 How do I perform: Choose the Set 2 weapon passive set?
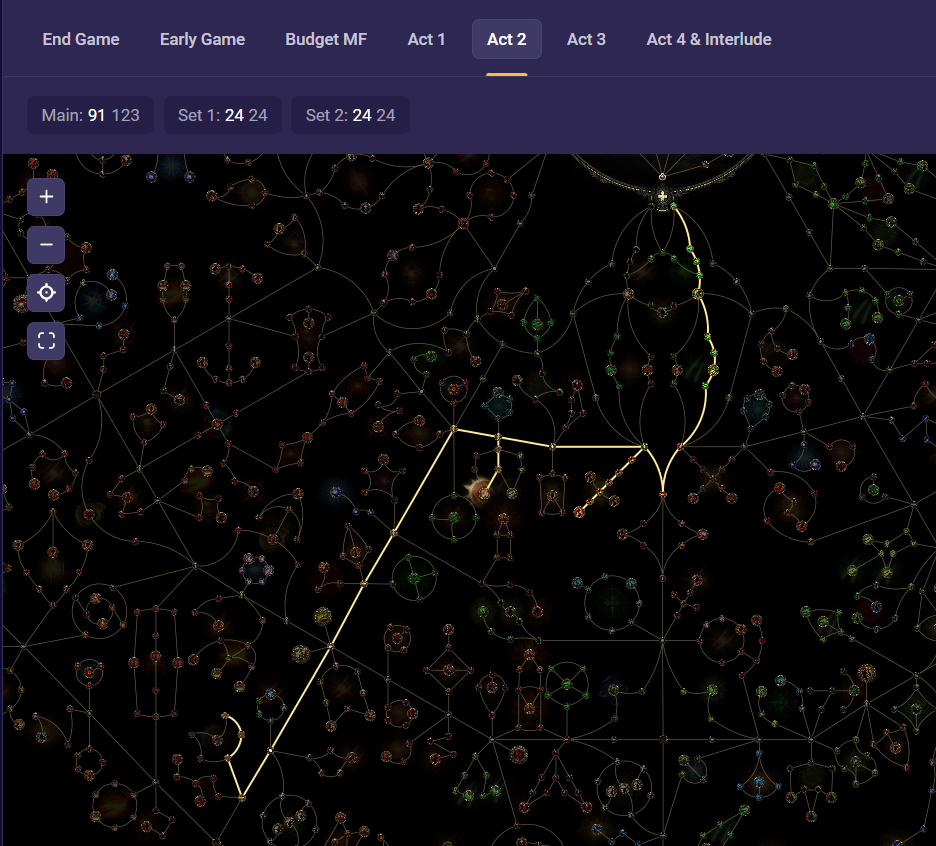pos(350,115)
